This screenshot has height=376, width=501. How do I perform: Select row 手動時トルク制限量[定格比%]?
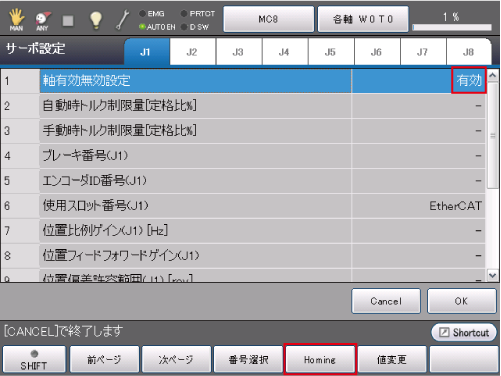(x=243, y=131)
